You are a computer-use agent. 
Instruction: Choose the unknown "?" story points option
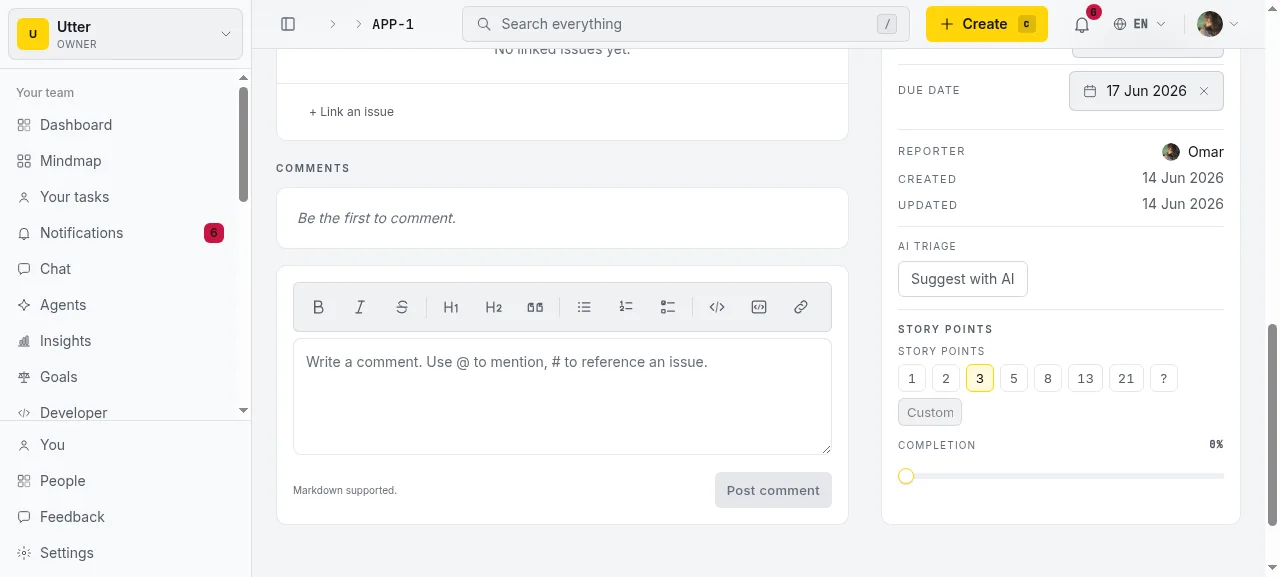click(1164, 378)
